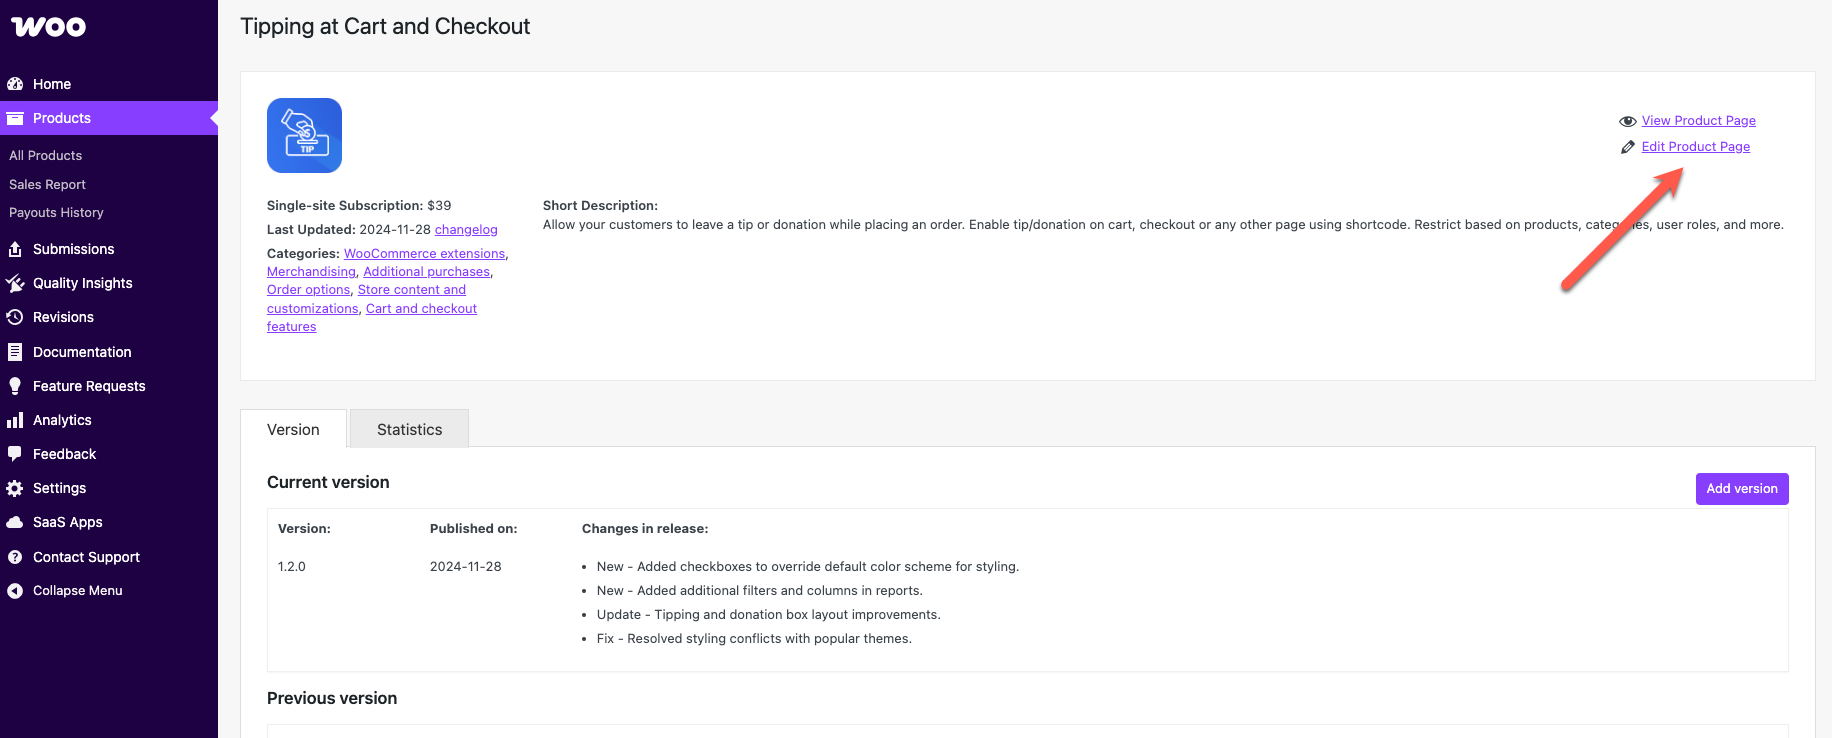This screenshot has height=738, width=1832.
Task: Collapse the sidebar menu
Action: point(109,591)
